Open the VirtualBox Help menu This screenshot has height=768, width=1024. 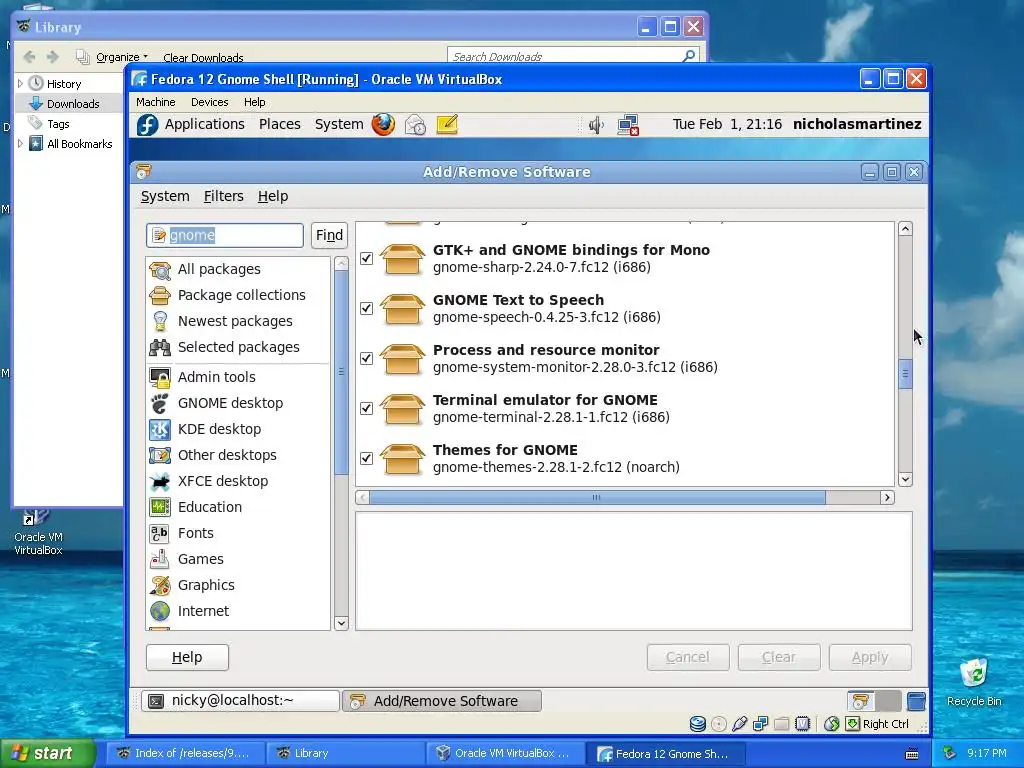[x=255, y=102]
